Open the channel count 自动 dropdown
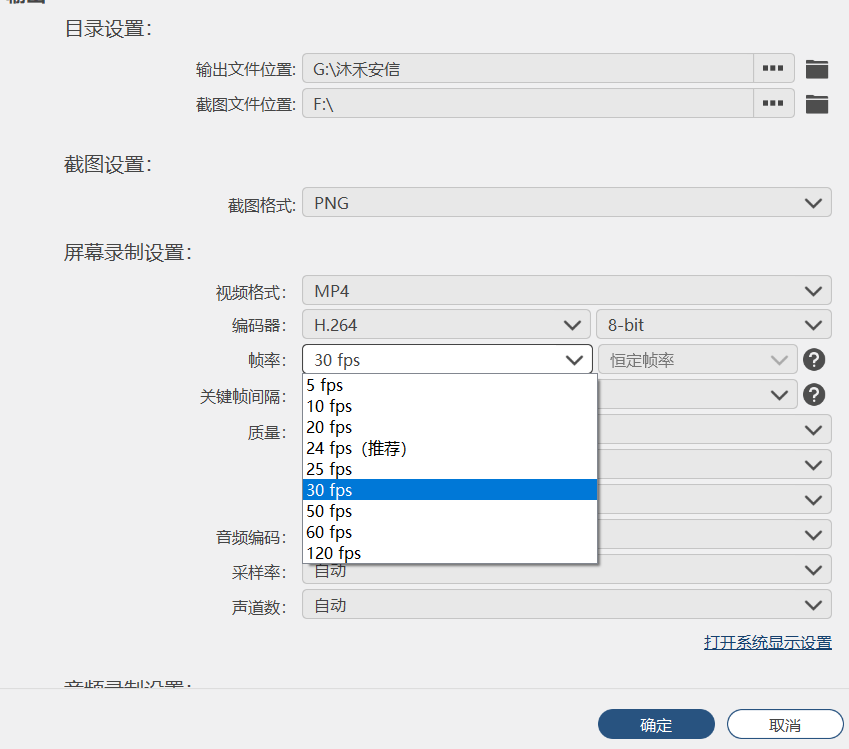This screenshot has height=749, width=849. click(x=566, y=604)
